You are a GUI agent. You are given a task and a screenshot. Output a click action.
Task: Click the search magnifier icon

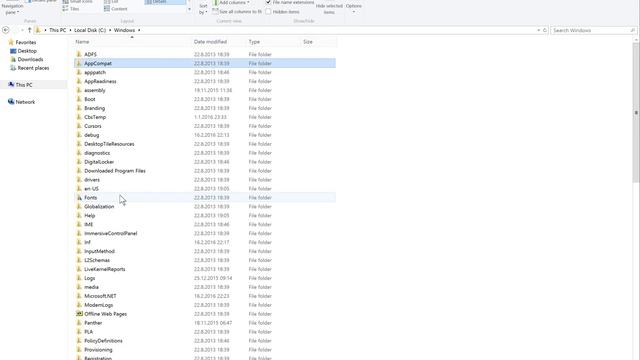coord(632,30)
